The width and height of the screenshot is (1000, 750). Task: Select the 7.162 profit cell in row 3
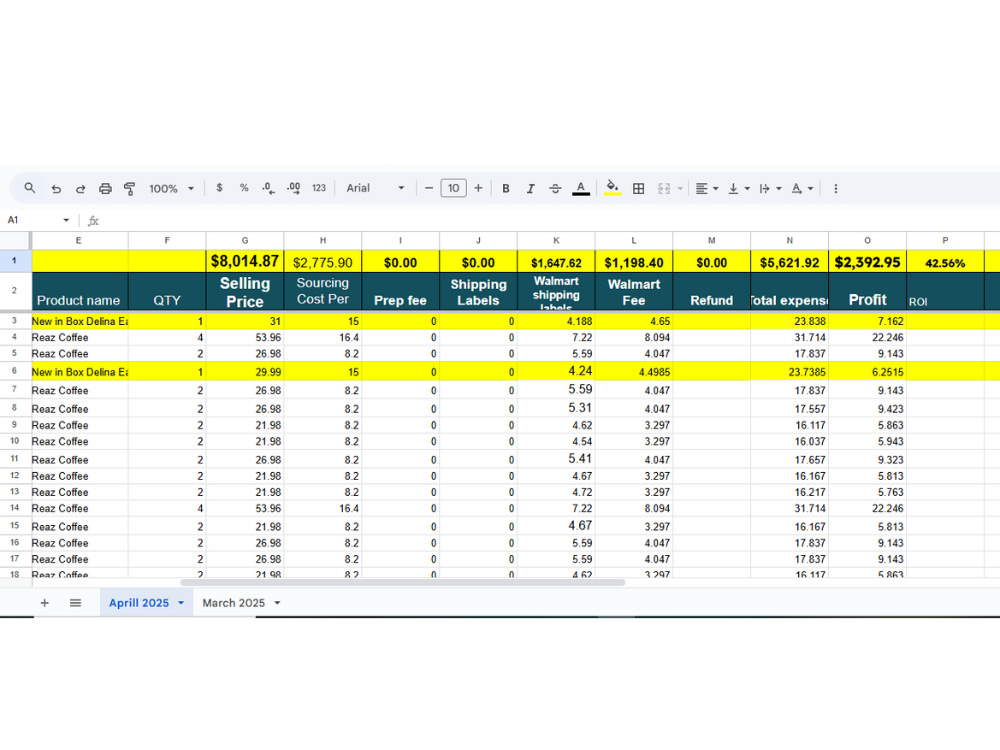click(x=867, y=321)
